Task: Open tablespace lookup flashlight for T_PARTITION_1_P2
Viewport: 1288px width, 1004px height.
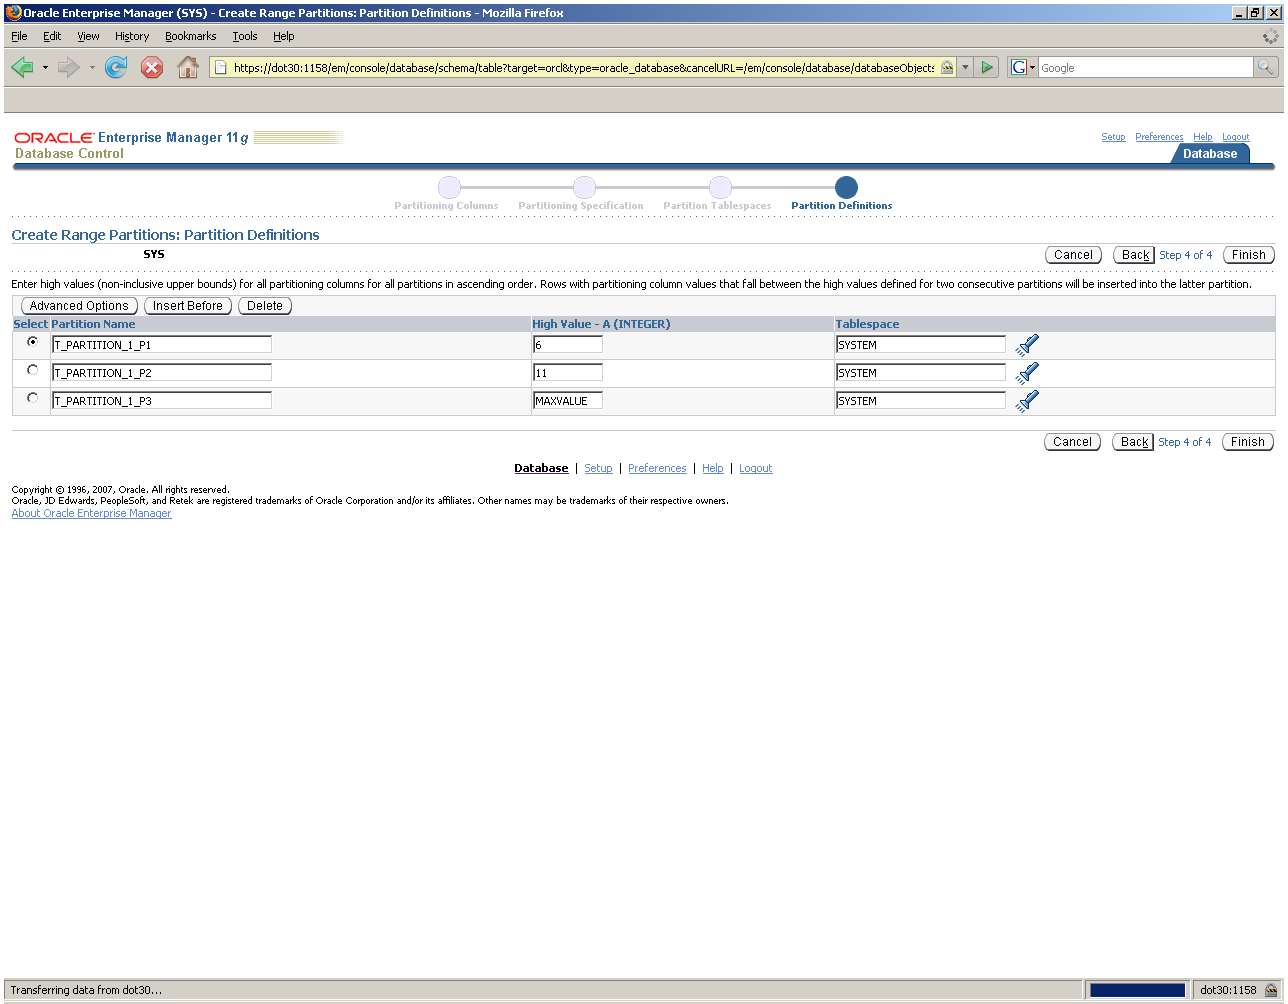Action: 1028,373
